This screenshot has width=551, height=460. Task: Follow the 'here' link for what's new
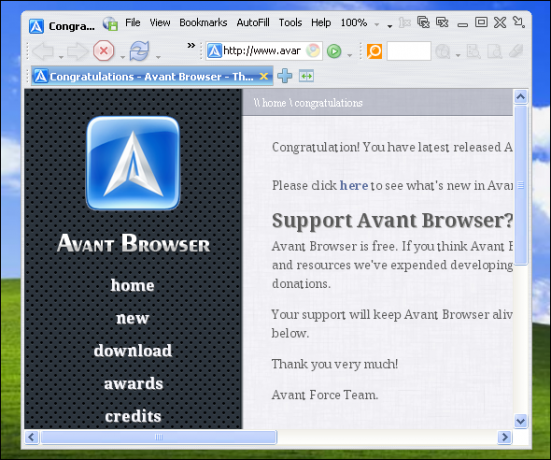tap(354, 185)
